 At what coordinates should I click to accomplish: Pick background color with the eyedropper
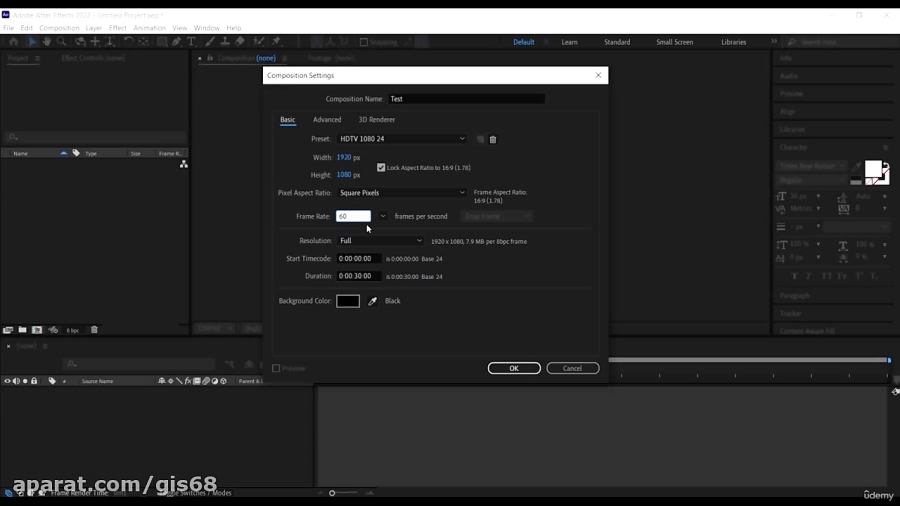(x=372, y=301)
